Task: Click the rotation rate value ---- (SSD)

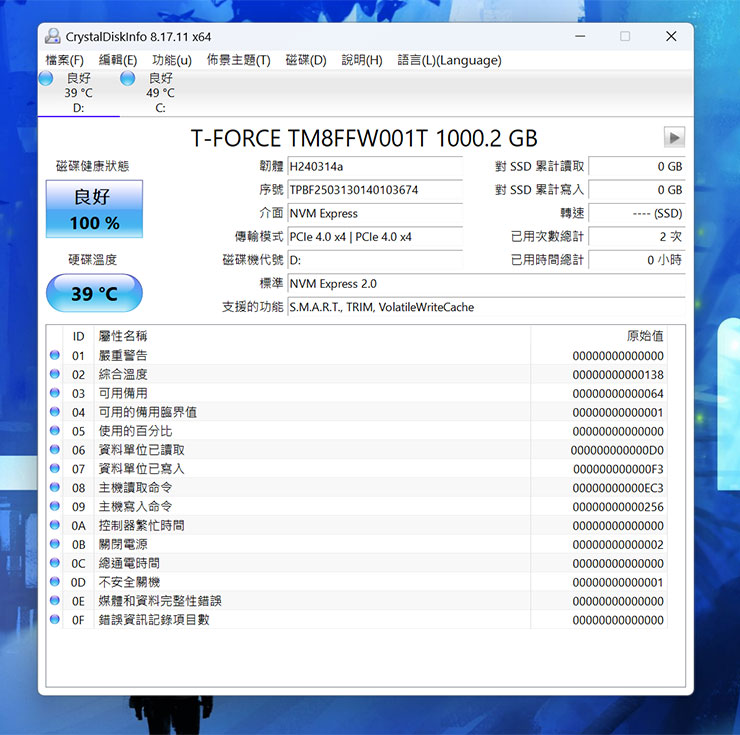Action: click(637, 213)
